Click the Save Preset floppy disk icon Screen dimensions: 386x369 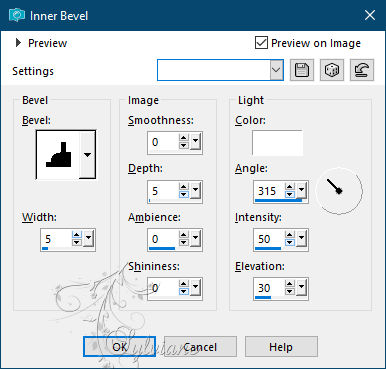(x=302, y=70)
